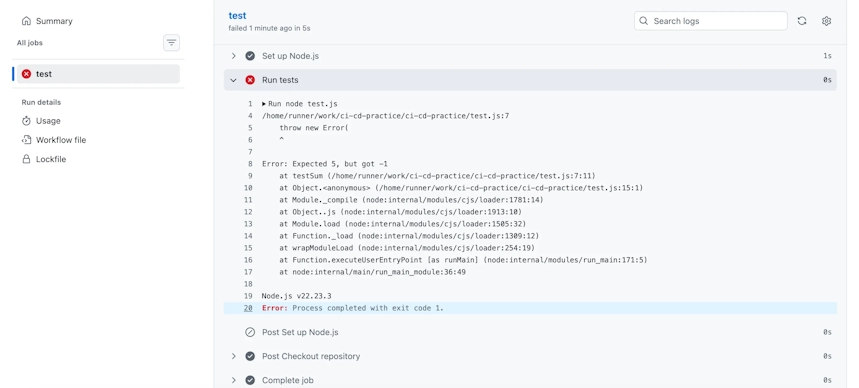This screenshot has height=388, width=859.
Task: Click the failed icon on Run tests
Action: coord(250,80)
